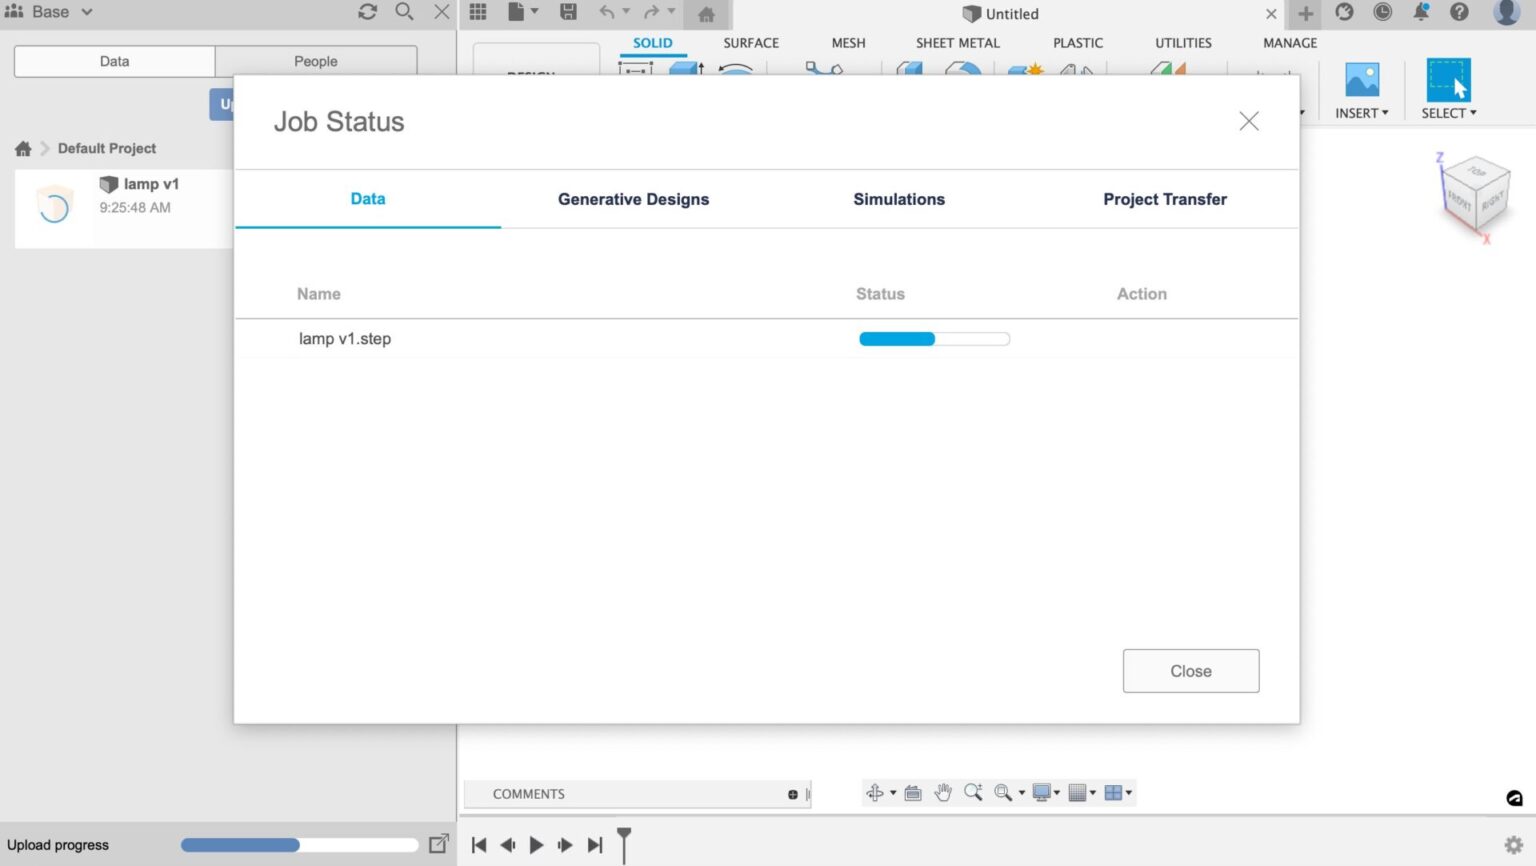Refresh the Data panel listing
1536x866 pixels.
367,12
